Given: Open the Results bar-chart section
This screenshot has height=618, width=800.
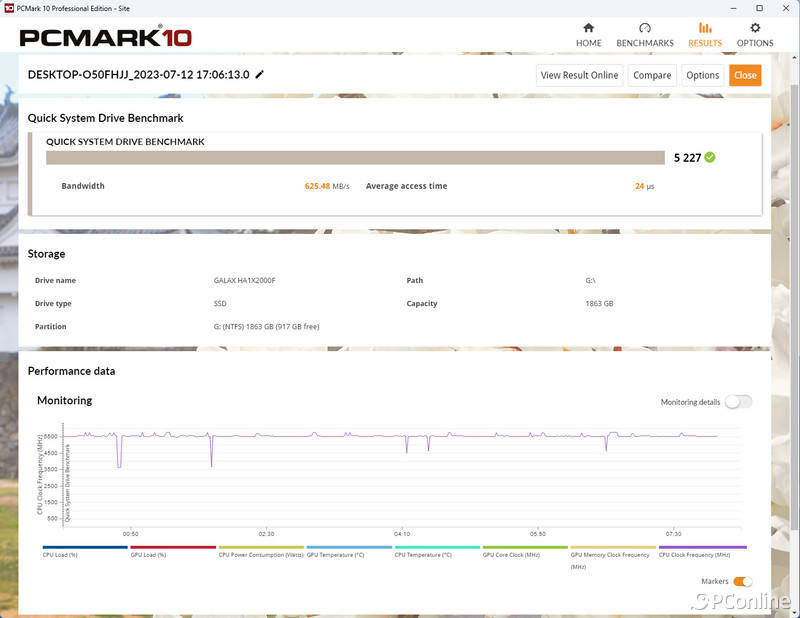Looking at the screenshot, I should [x=704, y=34].
